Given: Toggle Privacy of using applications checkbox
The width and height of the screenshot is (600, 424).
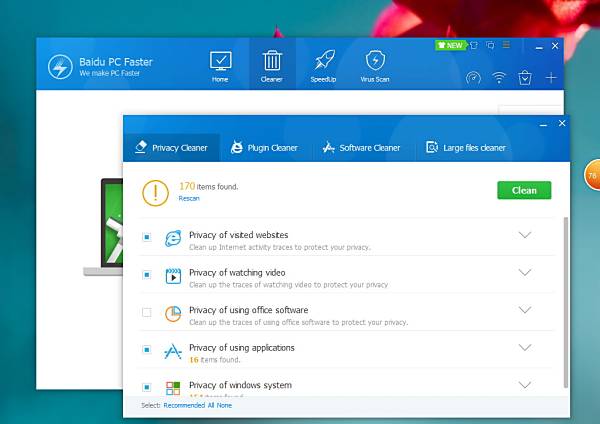Looking at the screenshot, I should (147, 349).
